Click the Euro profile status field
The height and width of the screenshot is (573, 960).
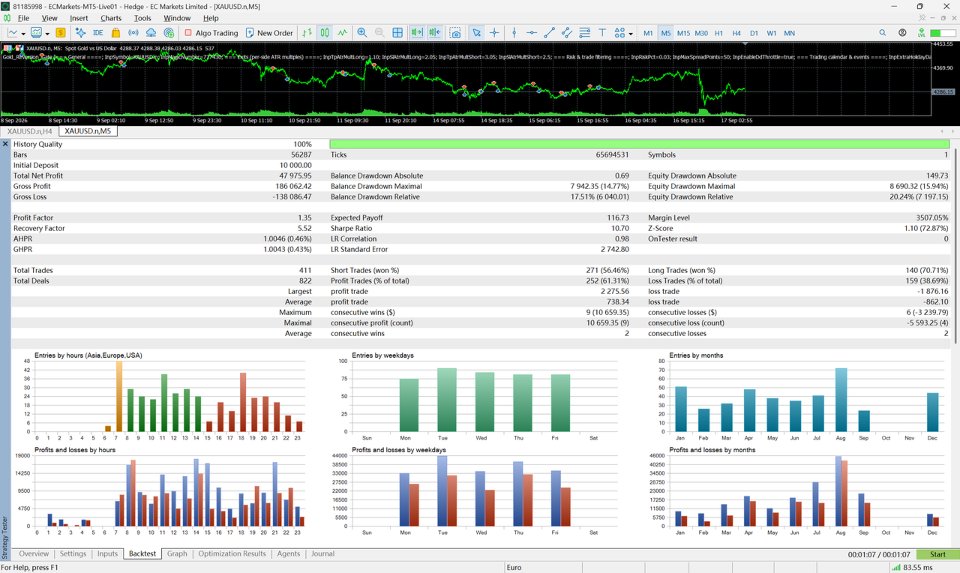click(543, 567)
